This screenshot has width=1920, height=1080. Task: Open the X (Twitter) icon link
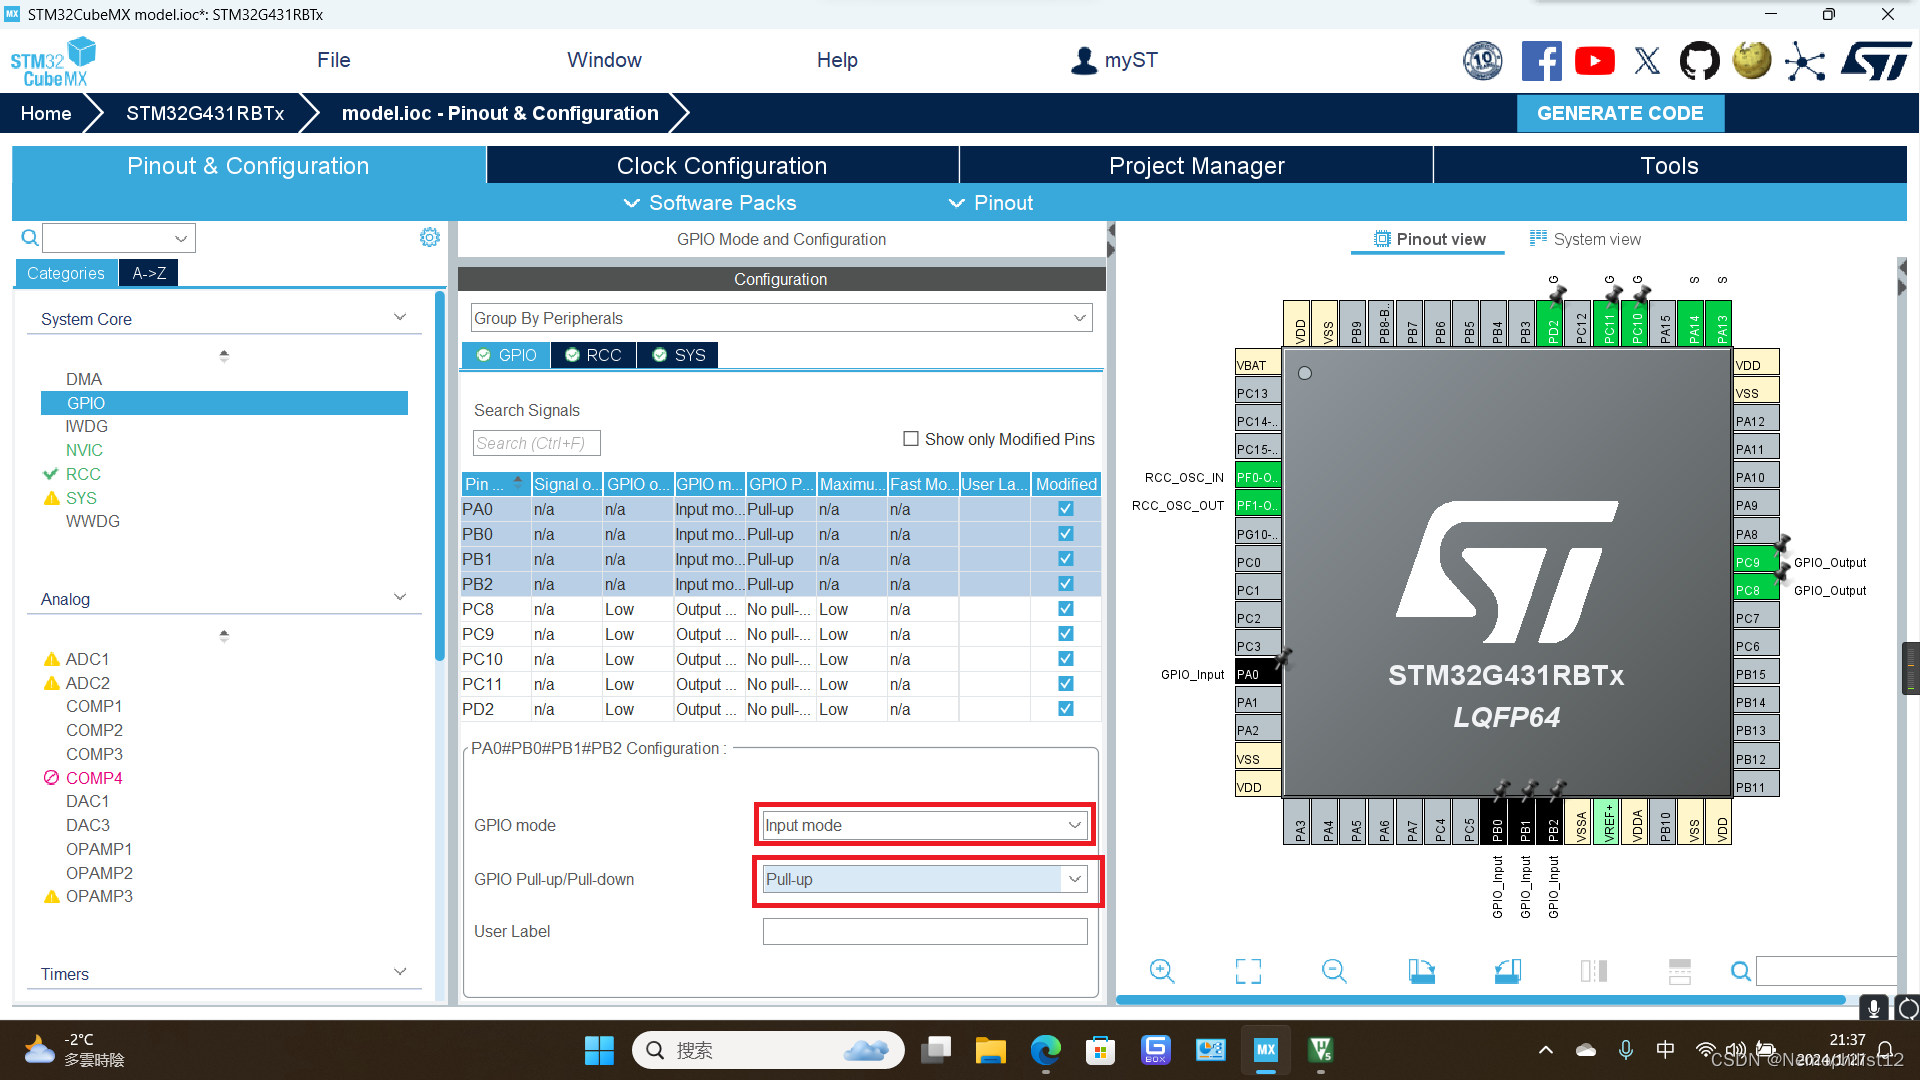pos(1647,61)
